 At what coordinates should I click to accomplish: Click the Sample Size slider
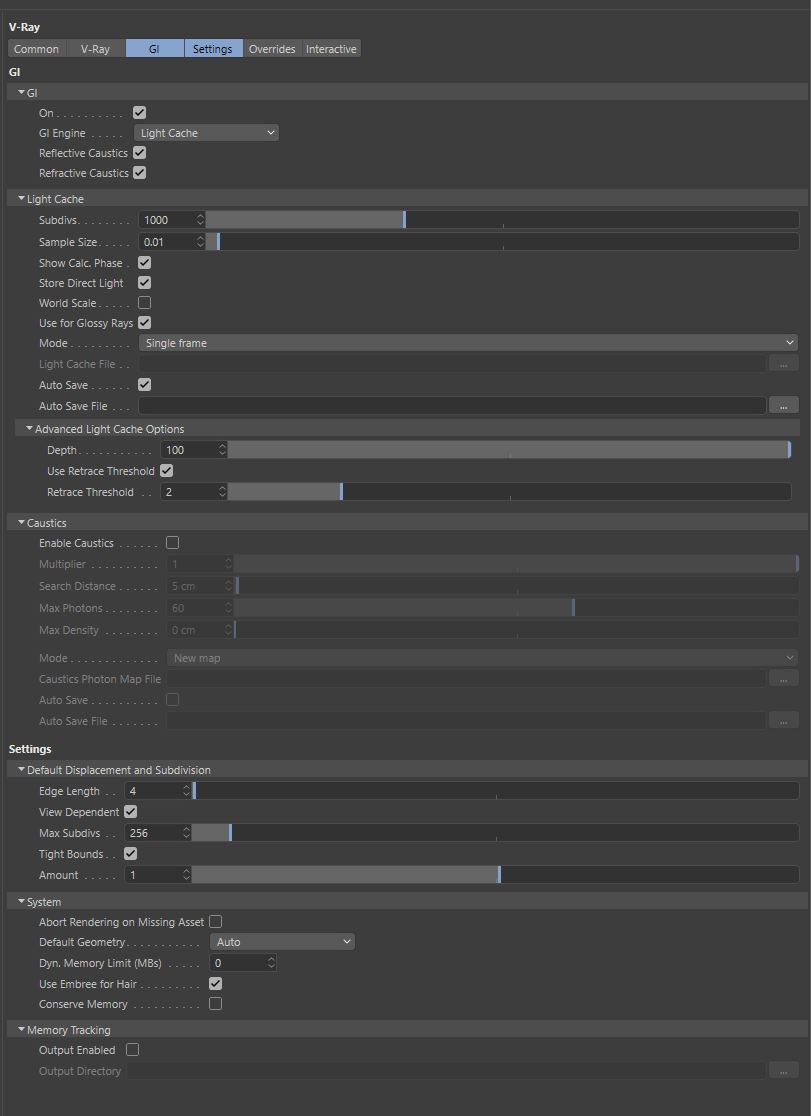click(x=502, y=242)
